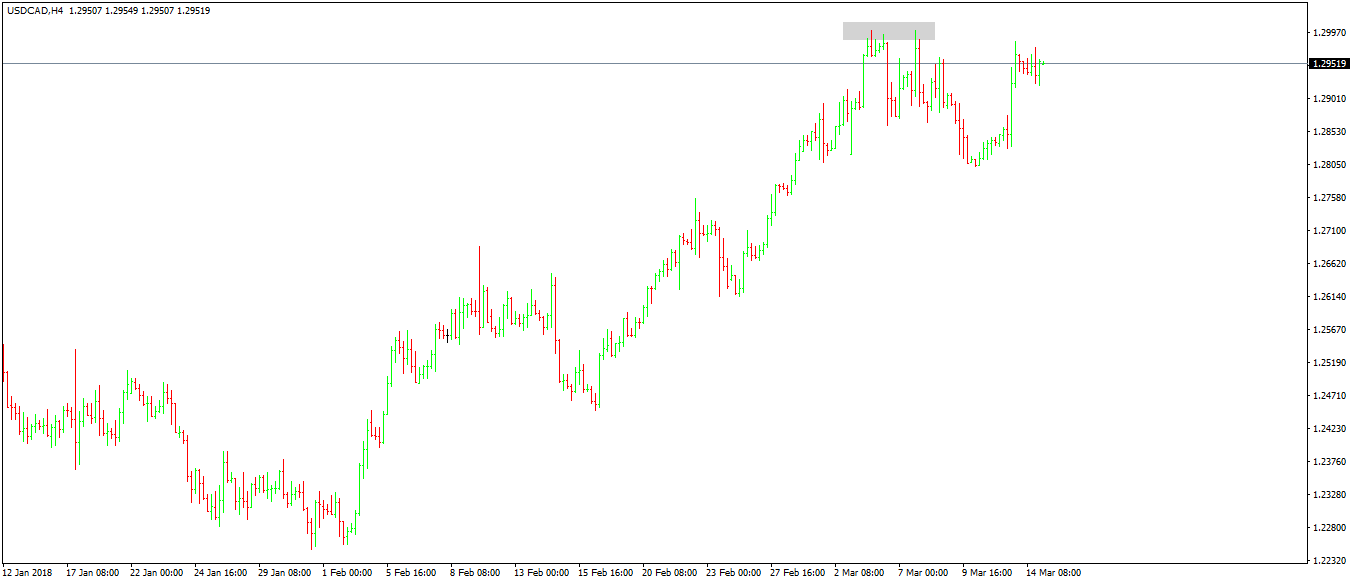Click the 9 Mar 16:00 time label

click(x=987, y=573)
